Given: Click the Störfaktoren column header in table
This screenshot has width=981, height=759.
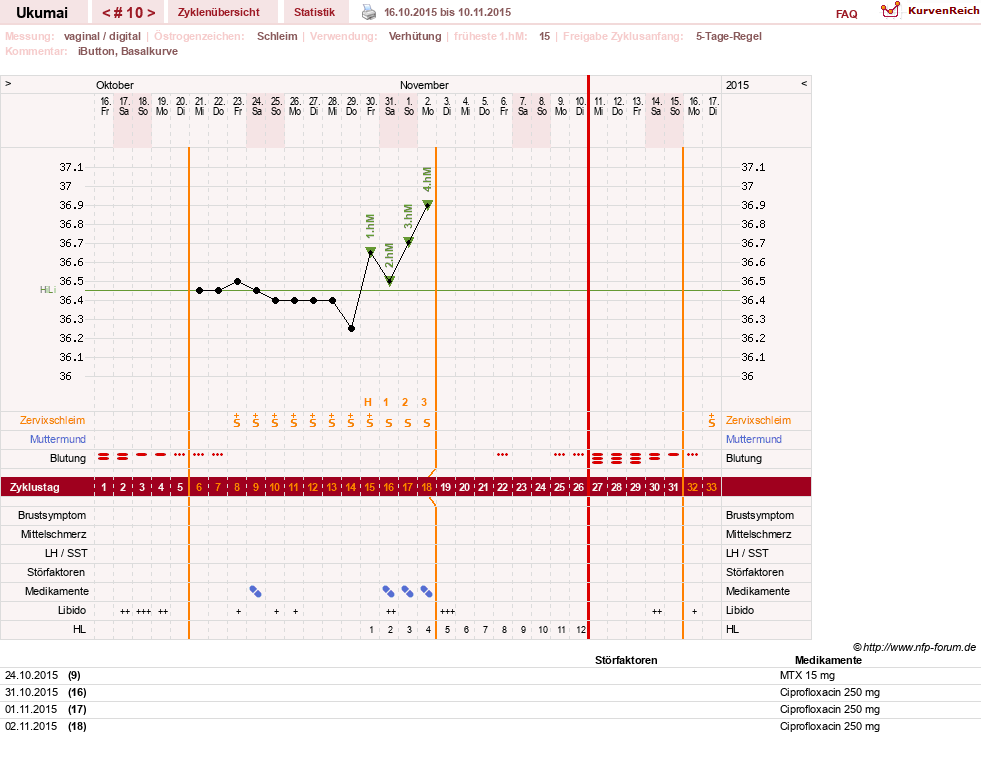Looking at the screenshot, I should (626, 660).
